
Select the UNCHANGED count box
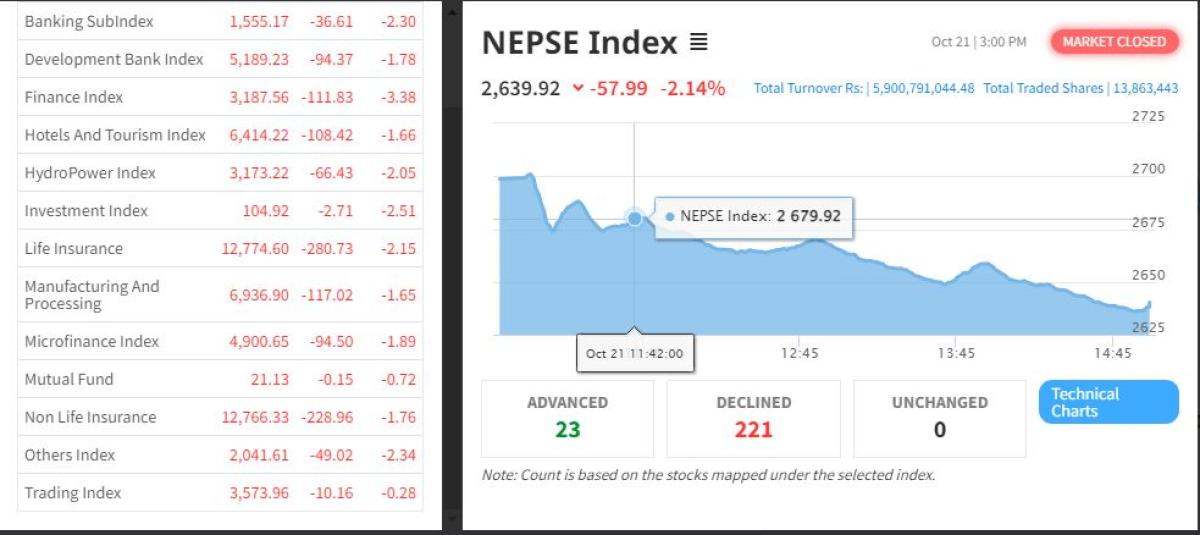tap(939, 418)
